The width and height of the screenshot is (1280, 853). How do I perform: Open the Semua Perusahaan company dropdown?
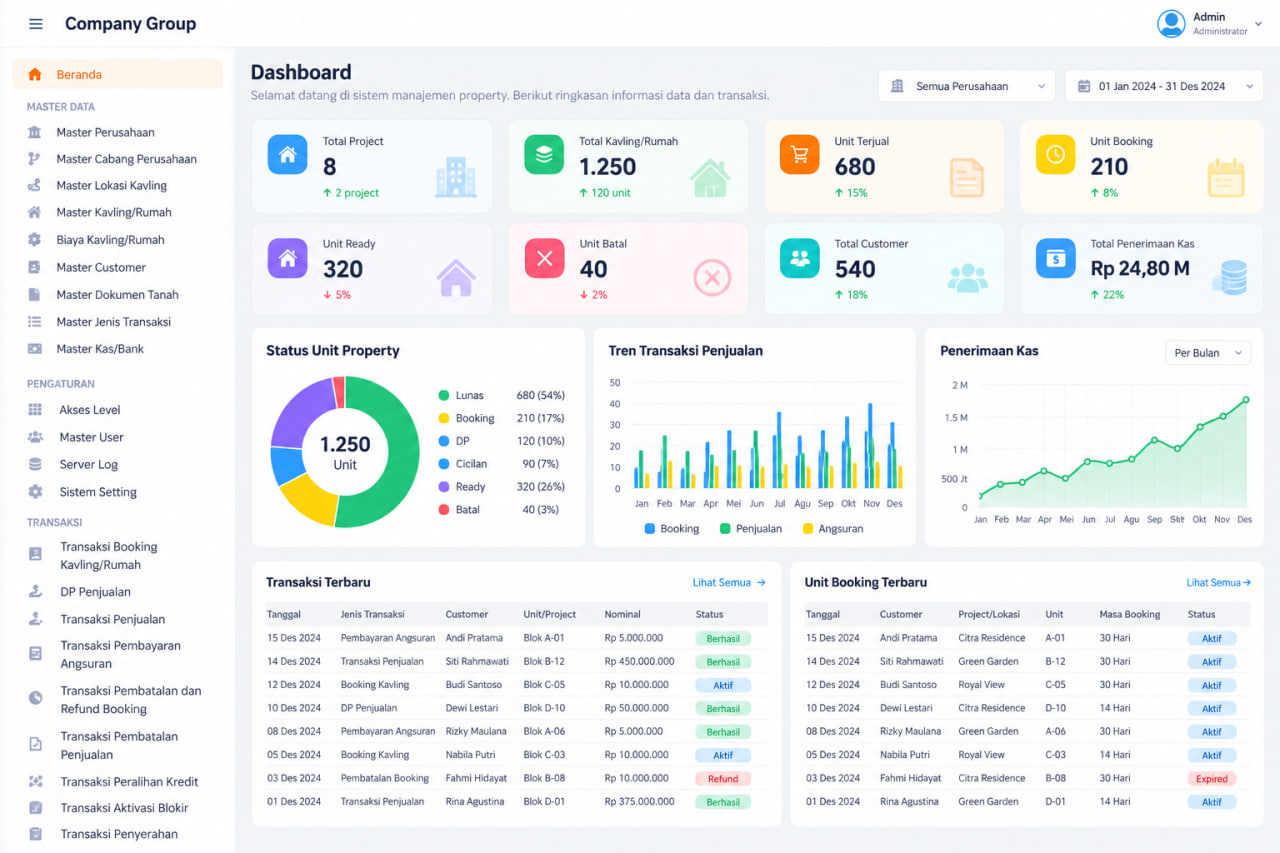coord(967,86)
